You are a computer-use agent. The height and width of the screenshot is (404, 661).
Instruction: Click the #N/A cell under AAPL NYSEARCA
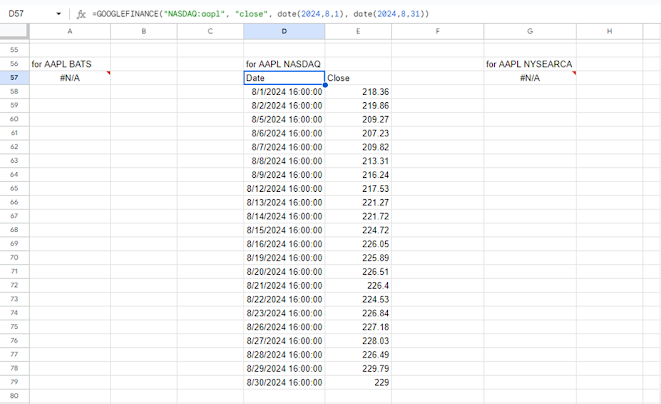click(530, 78)
